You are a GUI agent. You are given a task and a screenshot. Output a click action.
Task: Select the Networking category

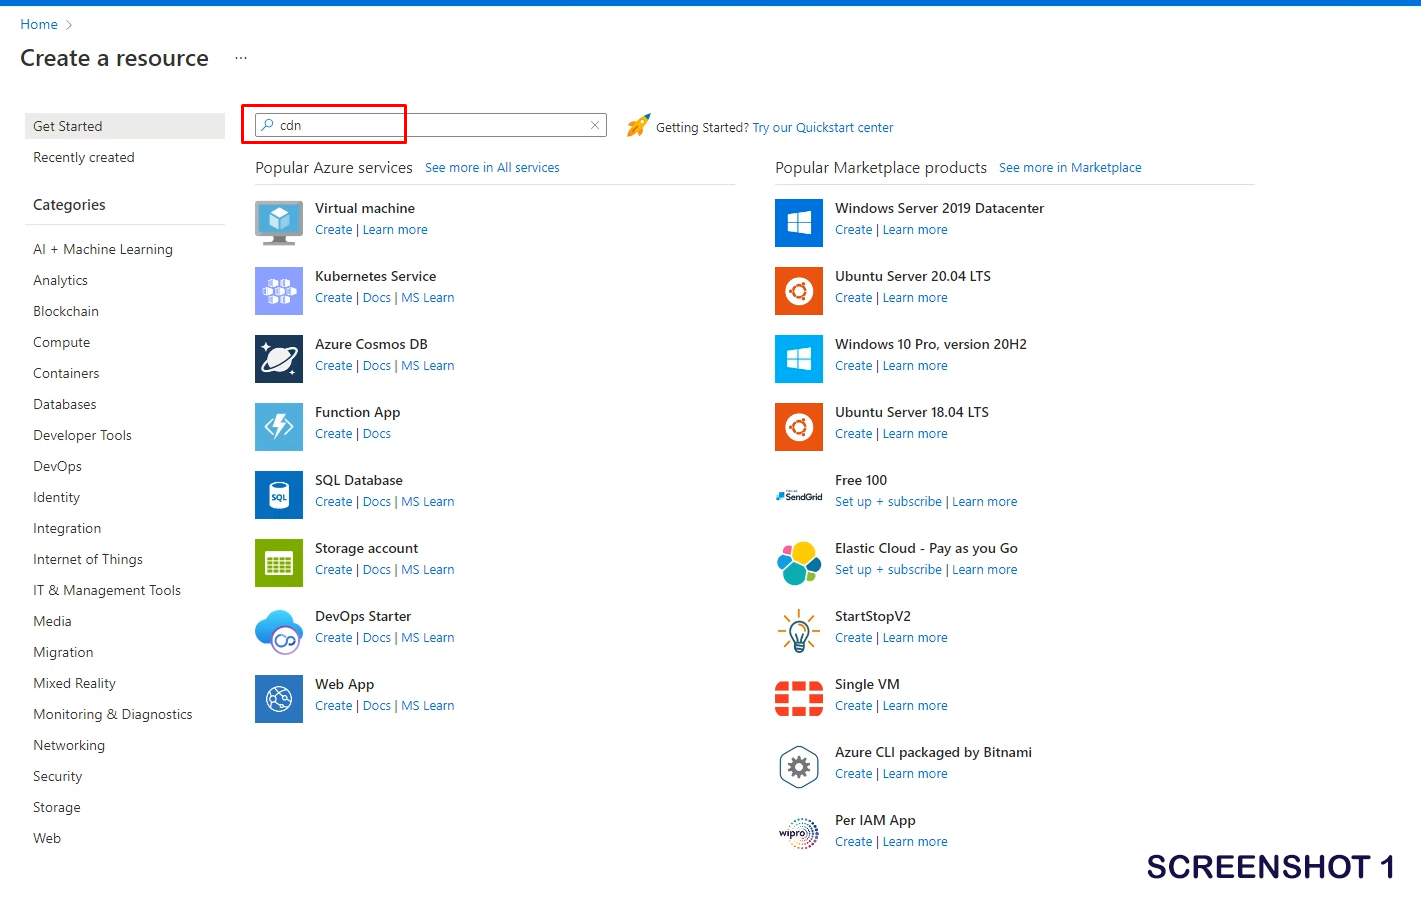(x=69, y=745)
